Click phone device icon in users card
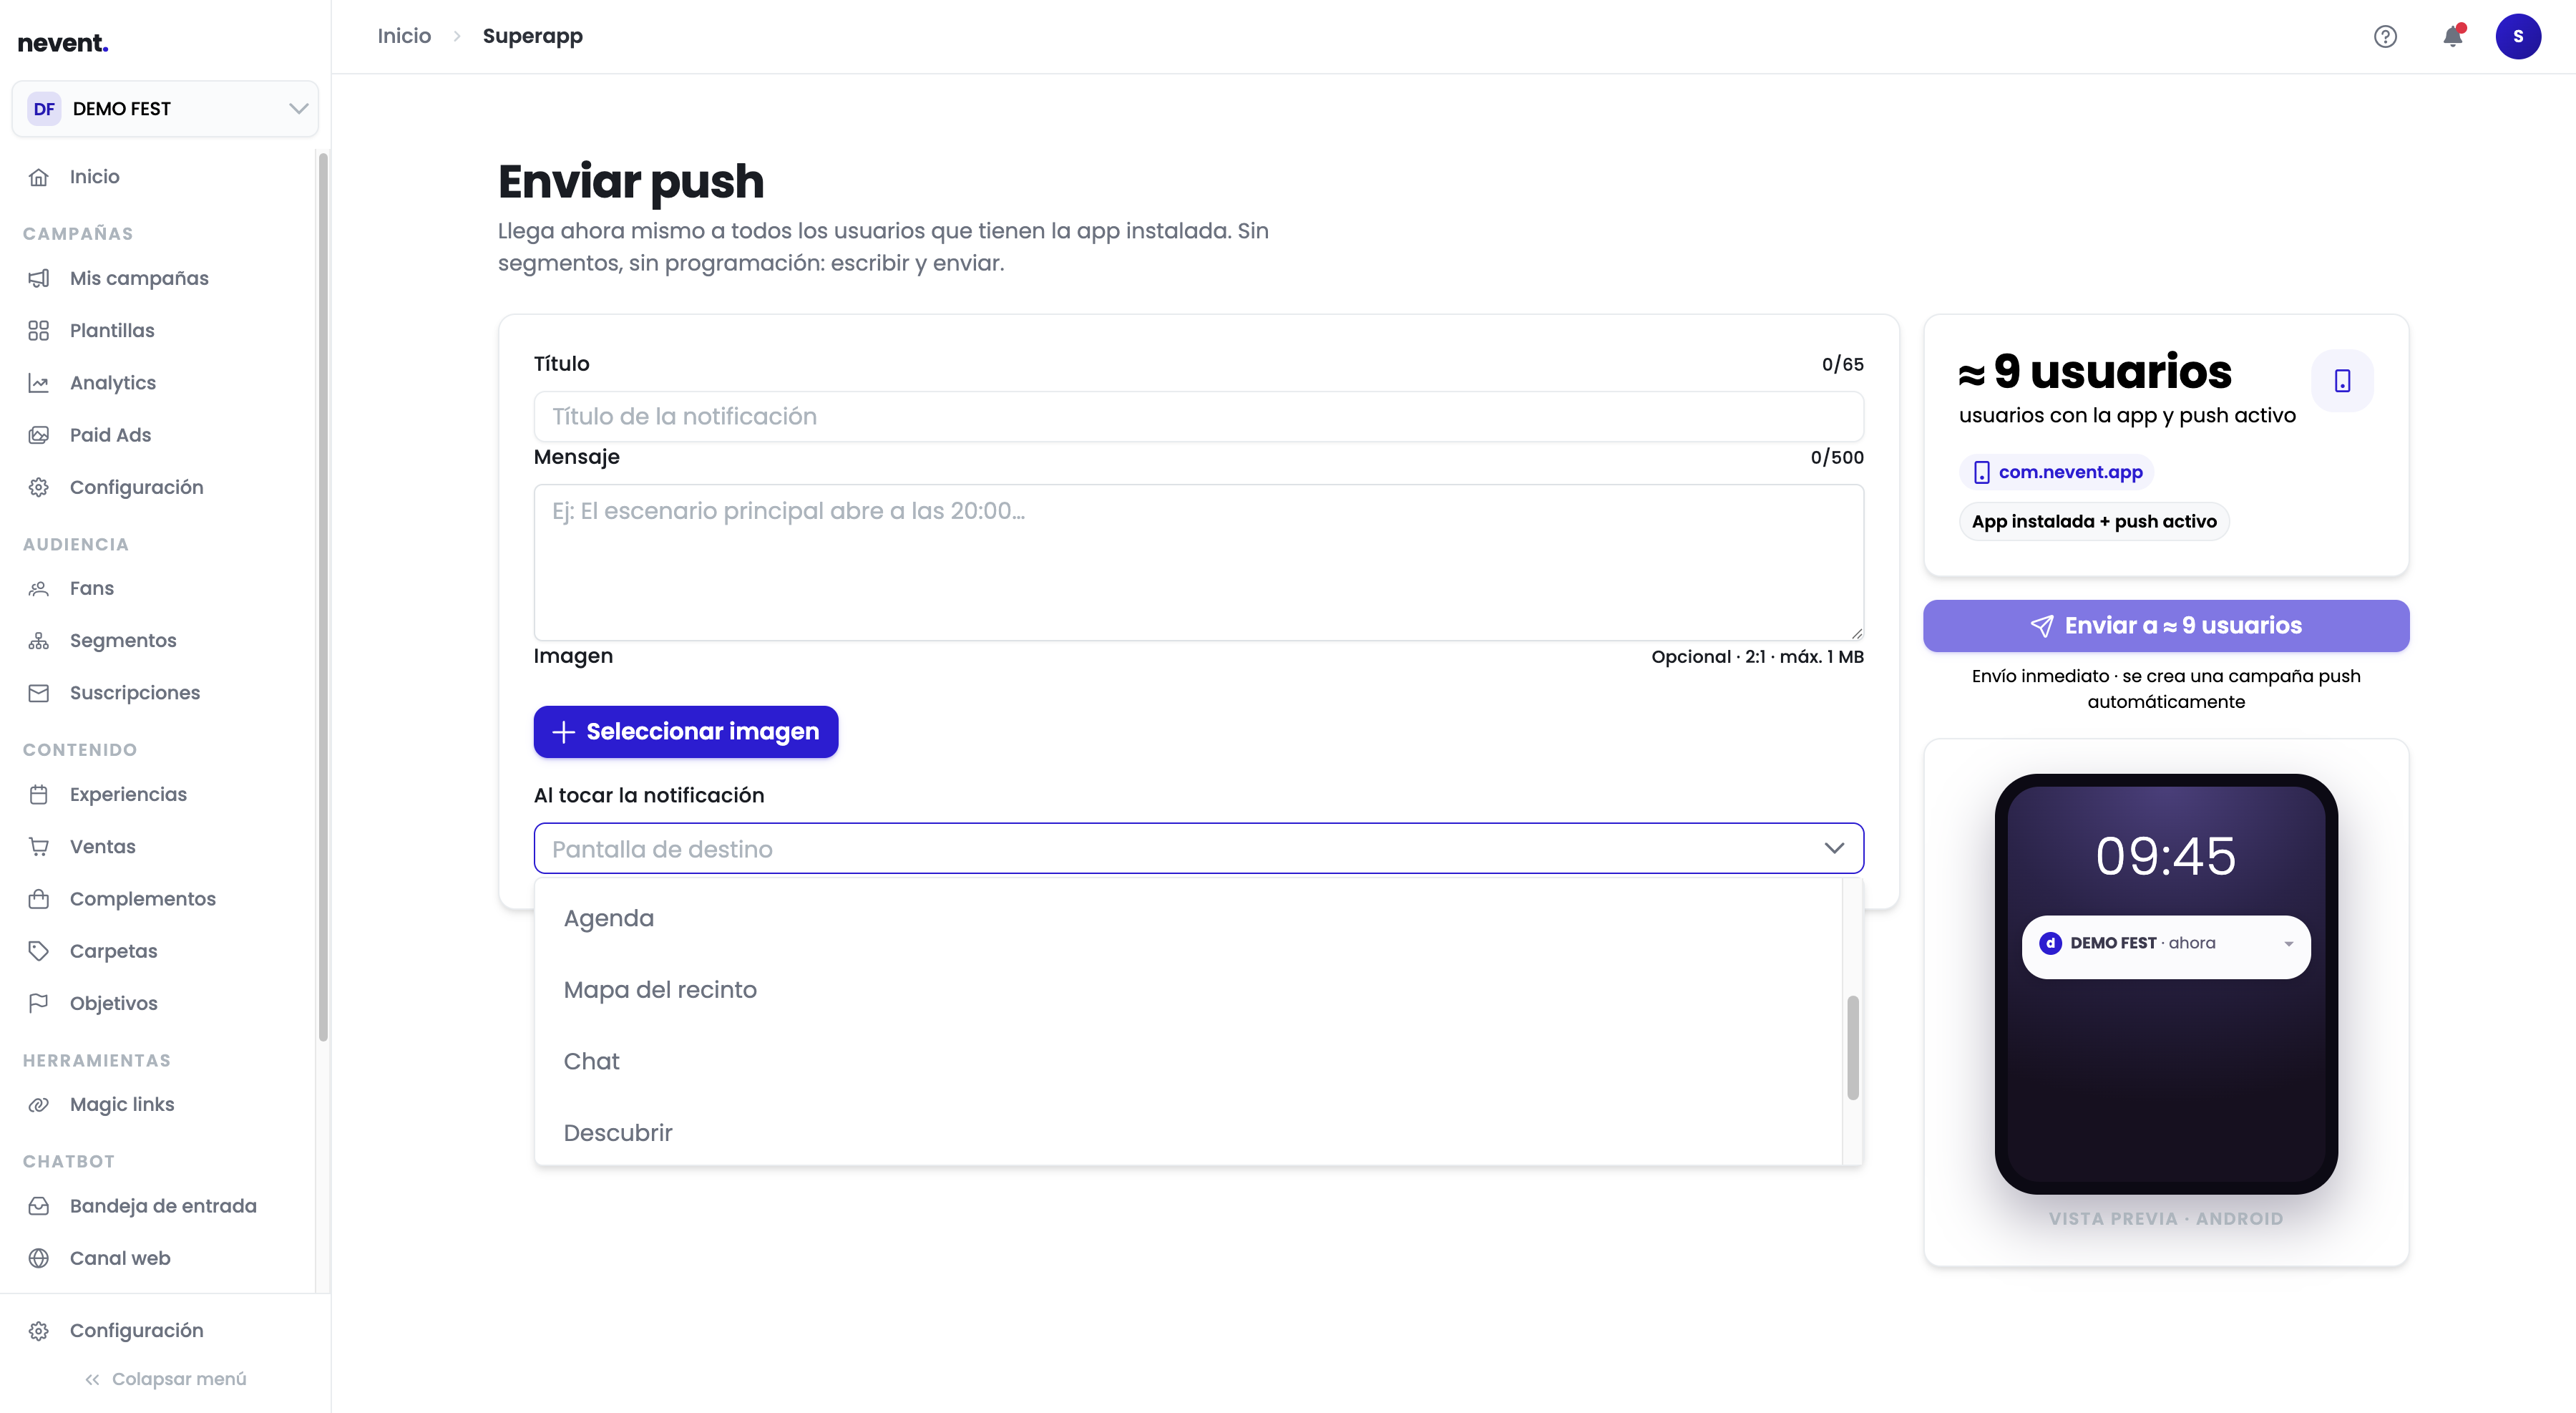2576x1413 pixels. (x=2342, y=381)
